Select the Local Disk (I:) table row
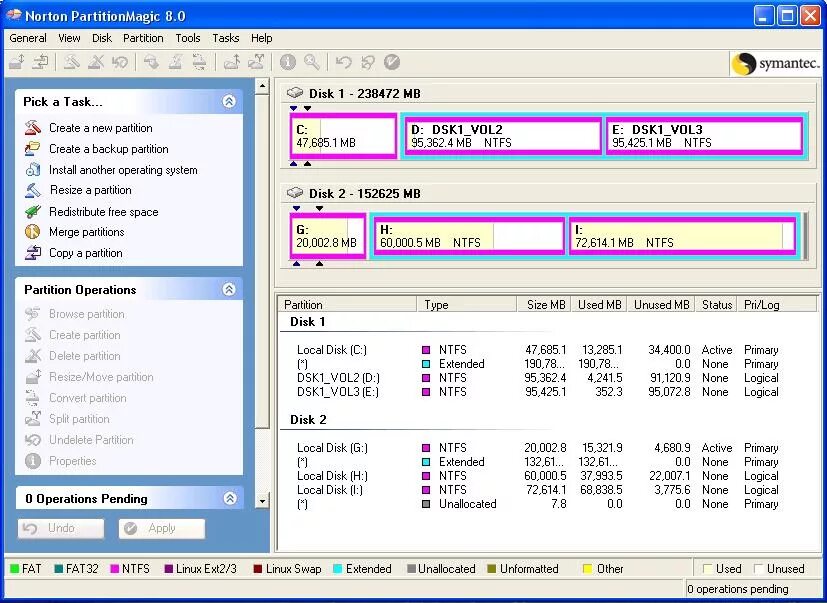 click(538, 490)
